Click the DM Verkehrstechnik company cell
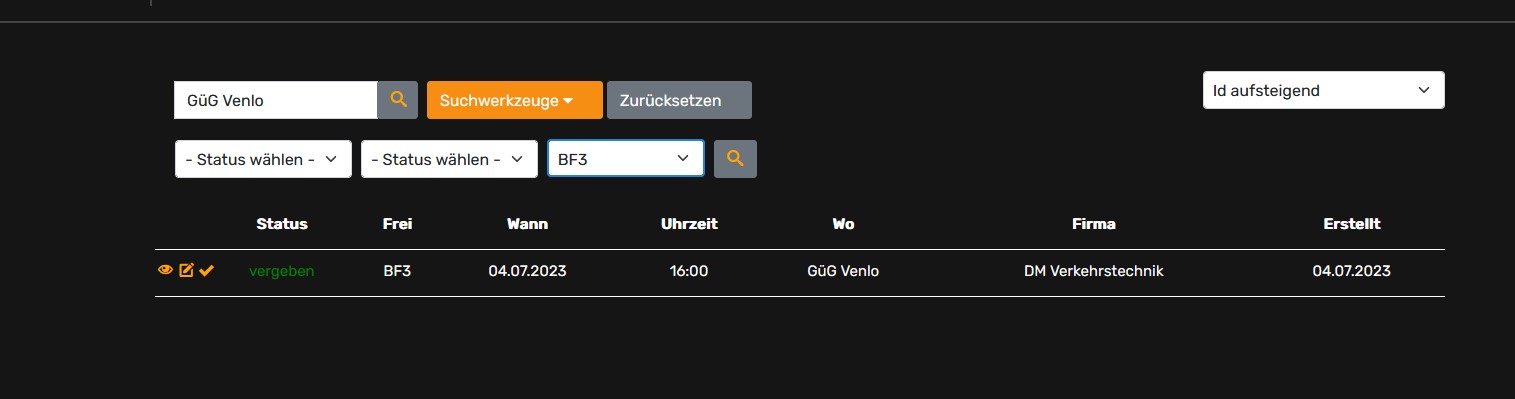Viewport: 1515px width, 399px height. [1094, 271]
